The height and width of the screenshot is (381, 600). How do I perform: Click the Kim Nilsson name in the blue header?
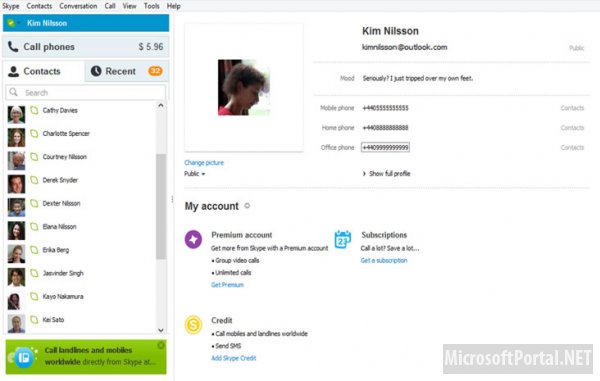coord(47,23)
